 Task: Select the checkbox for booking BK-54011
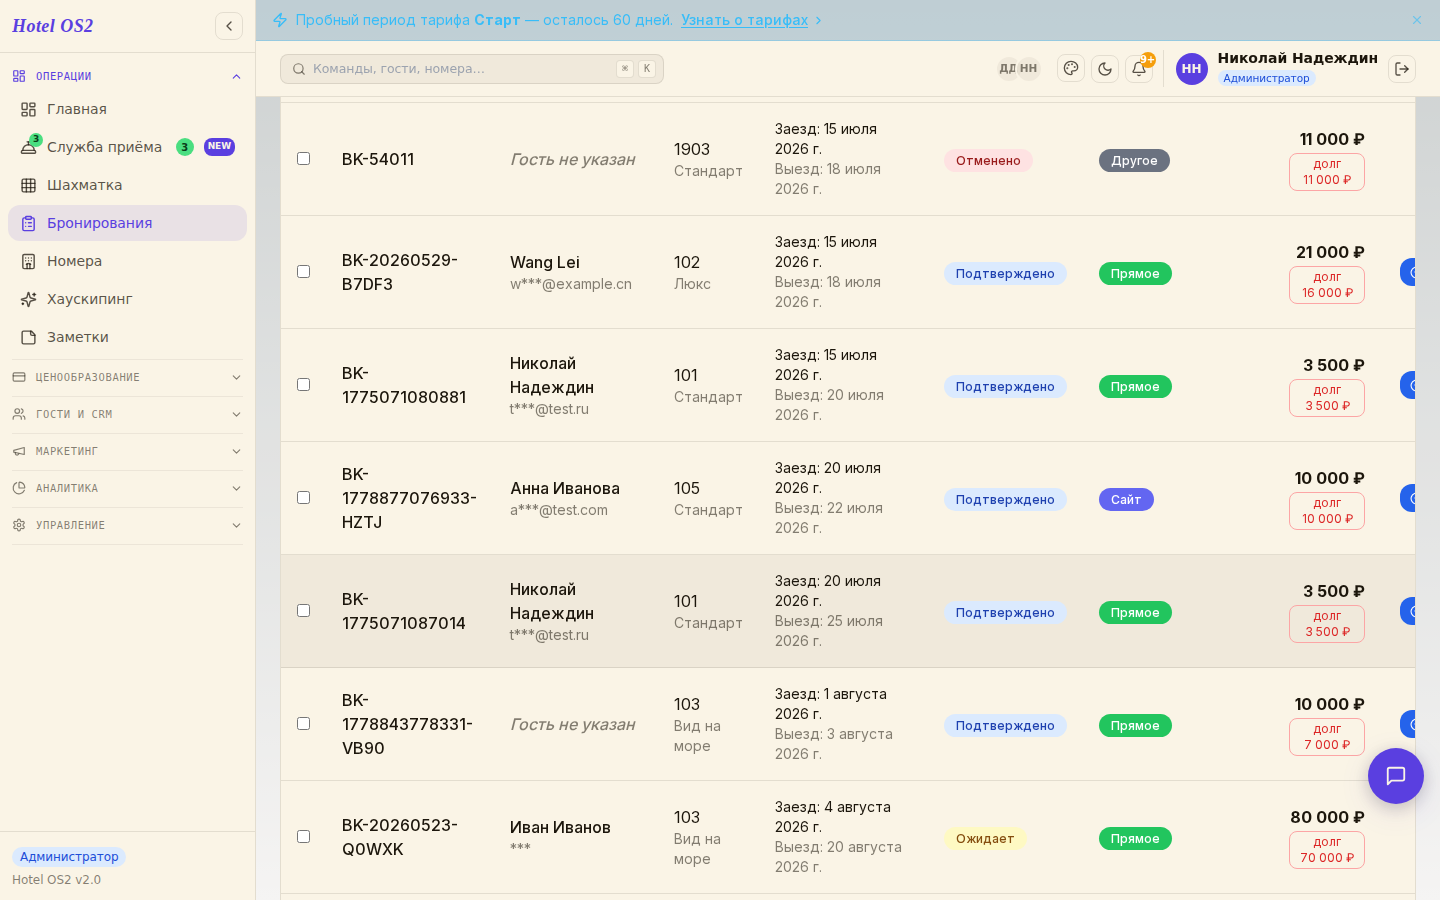(x=303, y=159)
